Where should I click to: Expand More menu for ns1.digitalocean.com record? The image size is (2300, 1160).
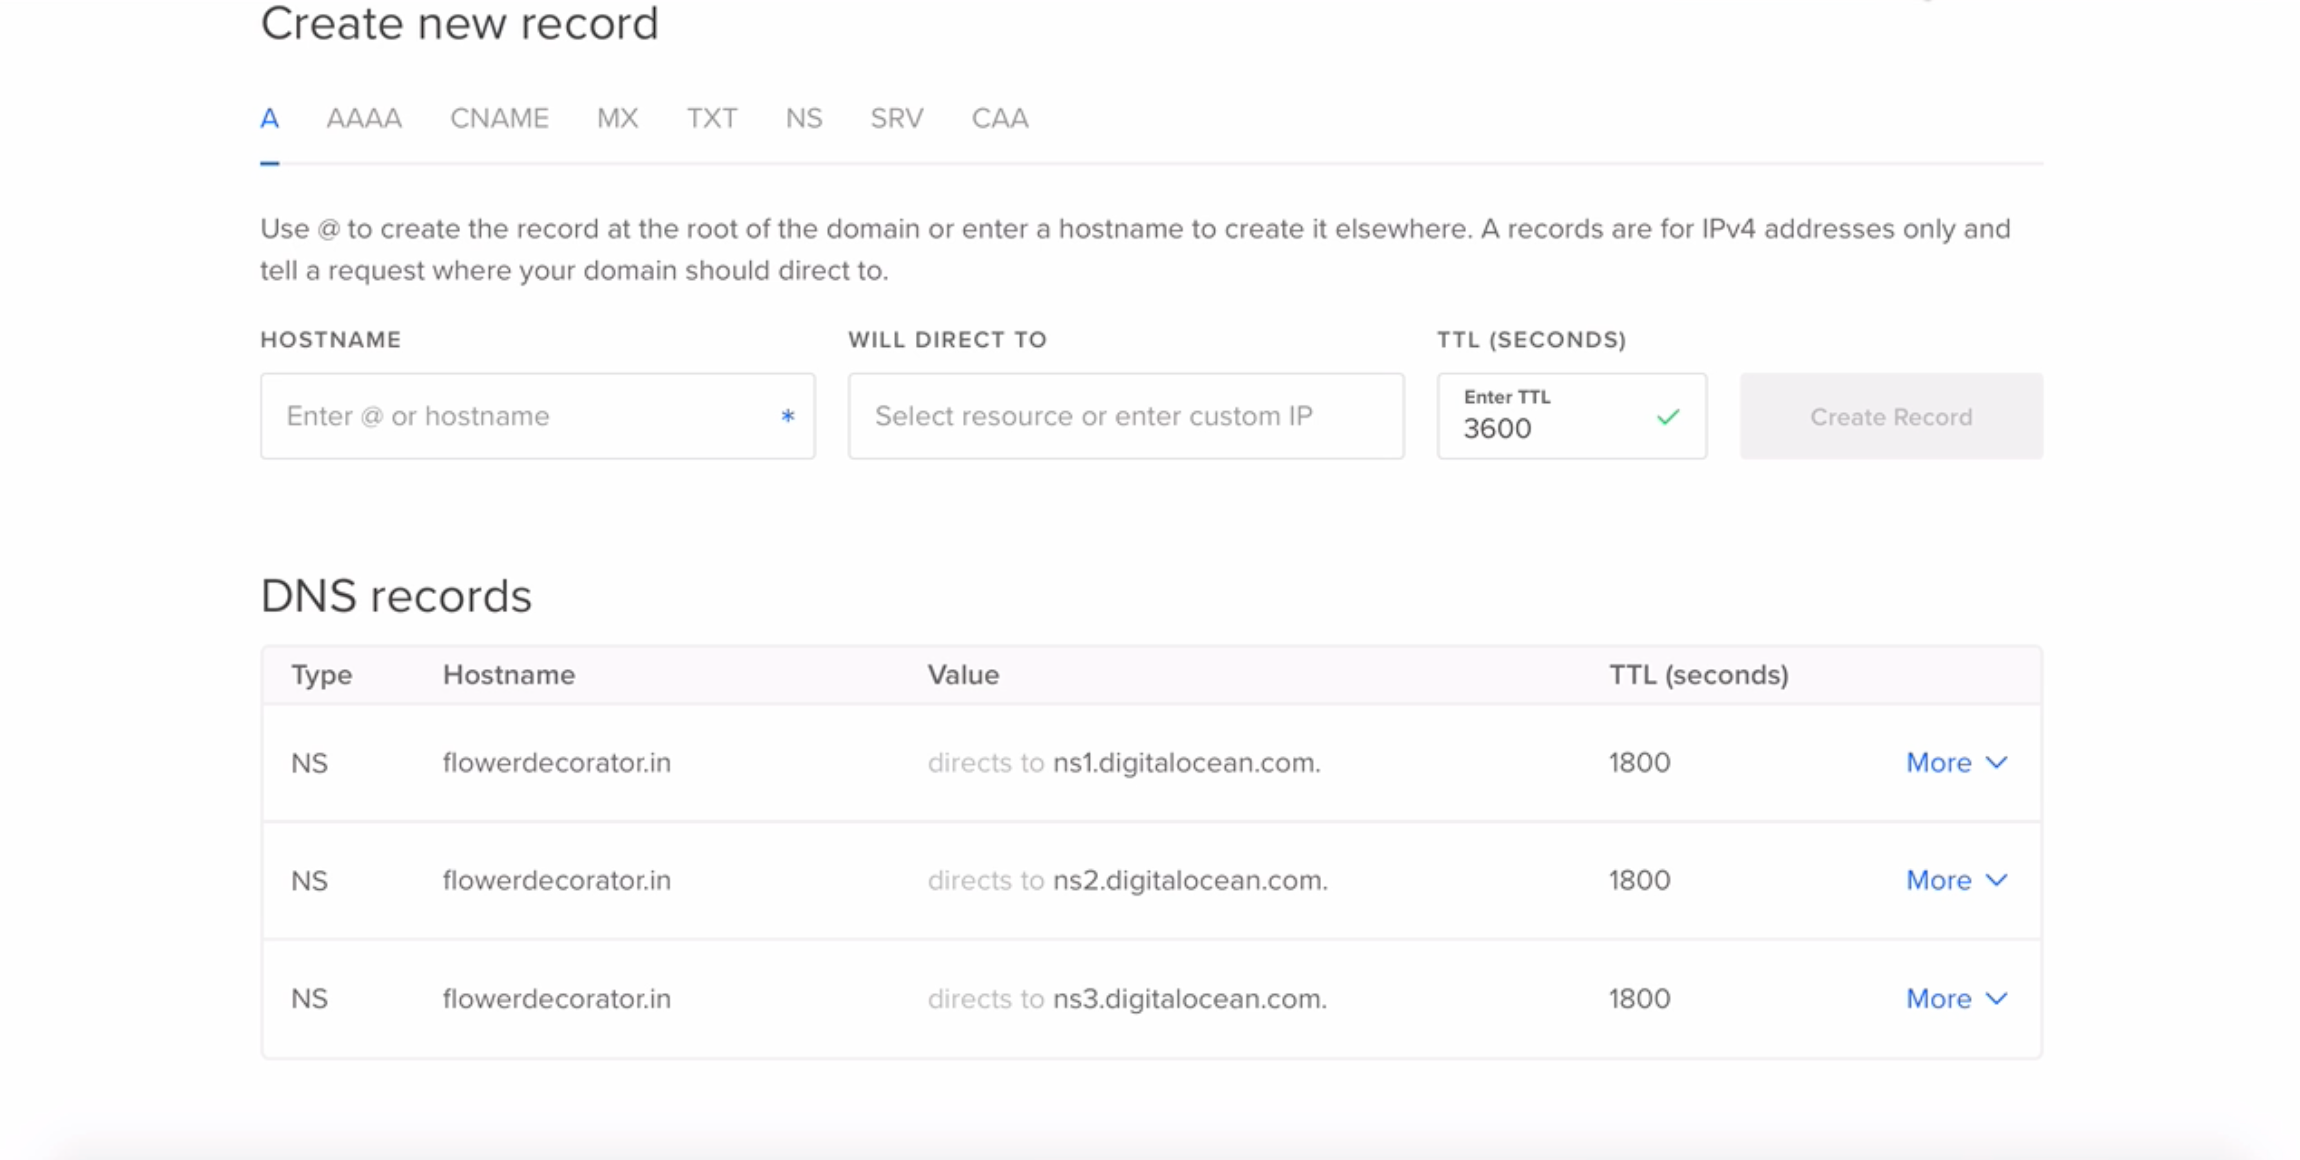pyautogui.click(x=1955, y=763)
